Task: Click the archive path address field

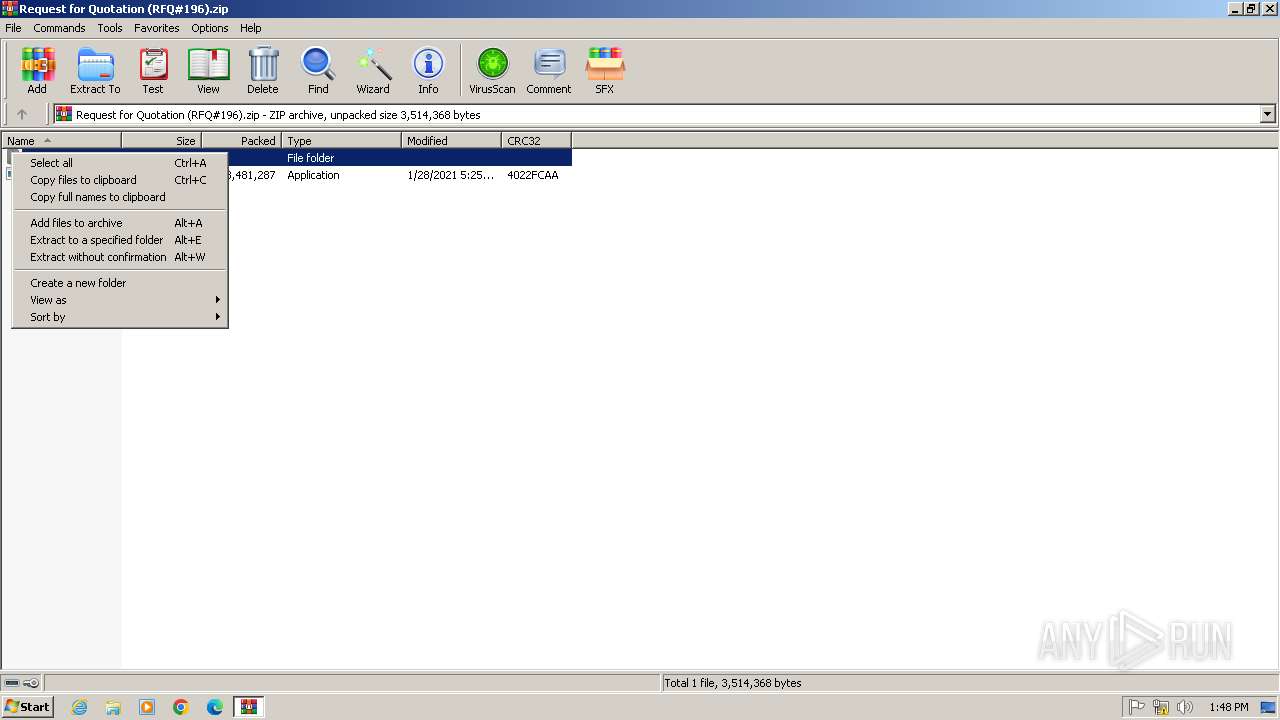Action: pos(665,114)
